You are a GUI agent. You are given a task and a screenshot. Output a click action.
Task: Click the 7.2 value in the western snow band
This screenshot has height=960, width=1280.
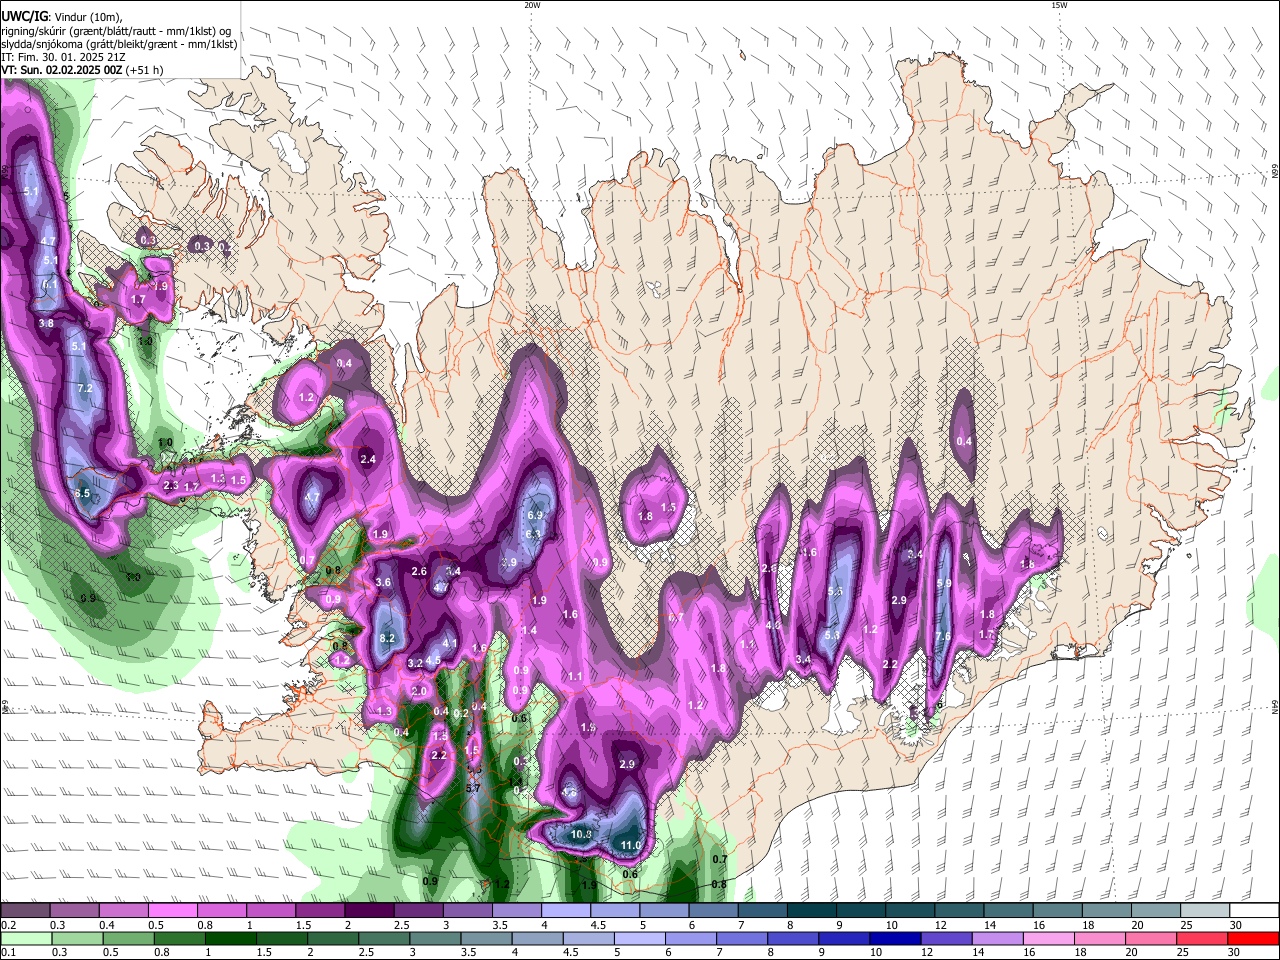pyautogui.click(x=84, y=388)
